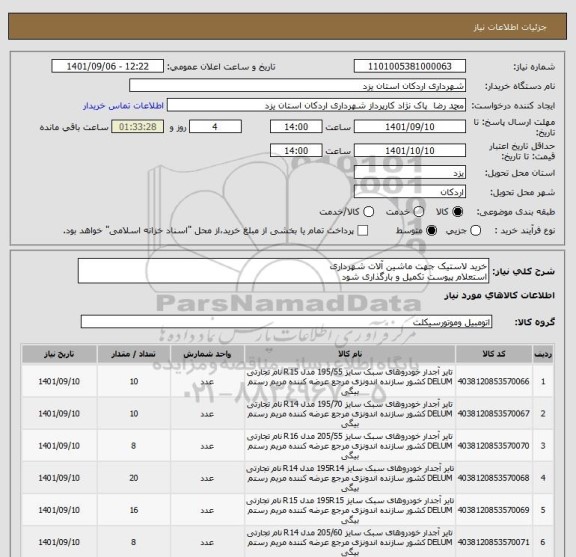
Task: Click the response deadline date 1401/09/10 field
Action: point(410,127)
